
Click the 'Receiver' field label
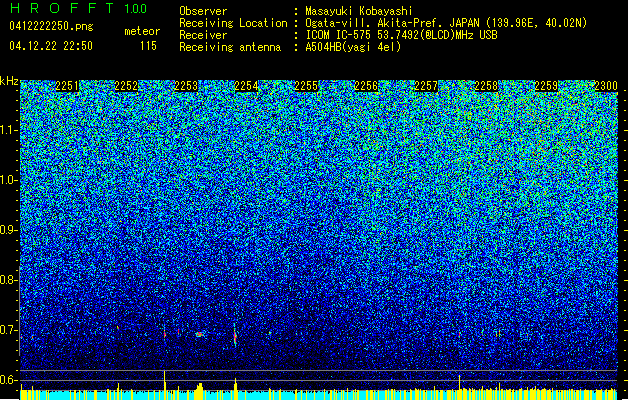[203, 35]
